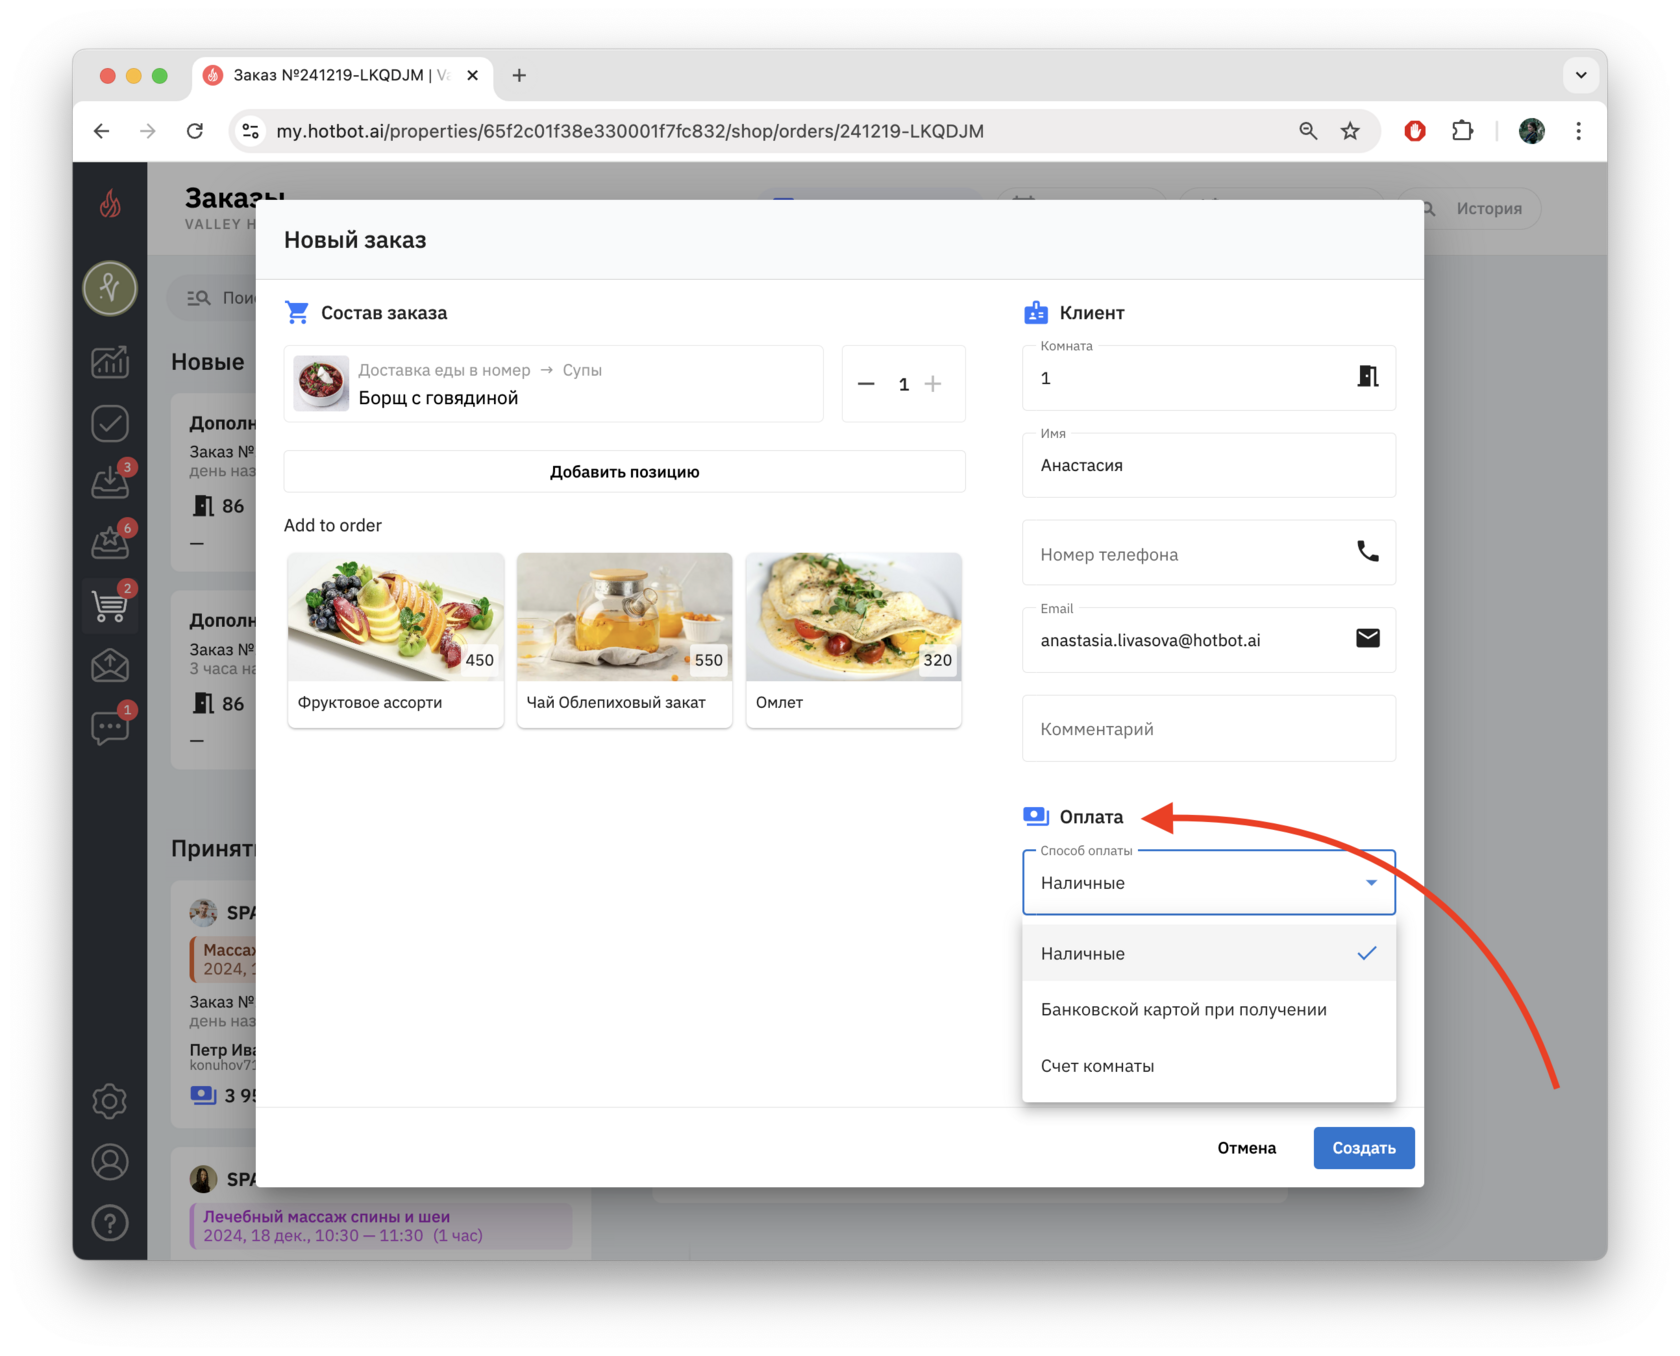Screen dimensions: 1680x1356
Task: Open the shop cart icon in sidebar
Action: click(110, 604)
